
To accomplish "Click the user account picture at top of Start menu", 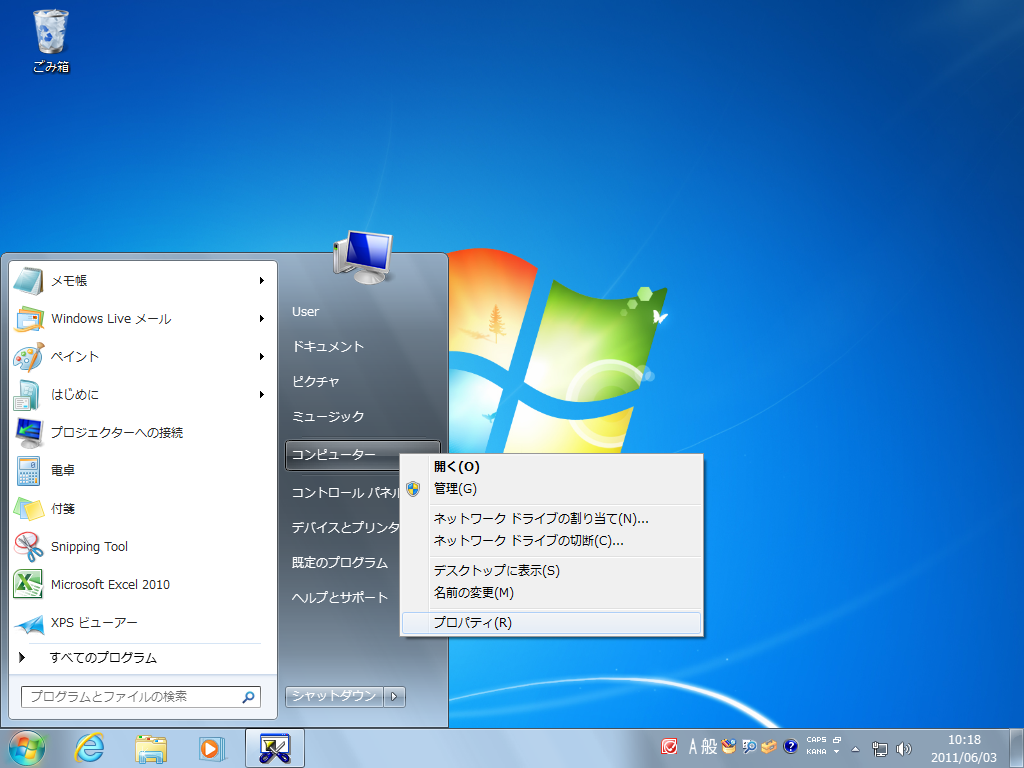I will [362, 256].
